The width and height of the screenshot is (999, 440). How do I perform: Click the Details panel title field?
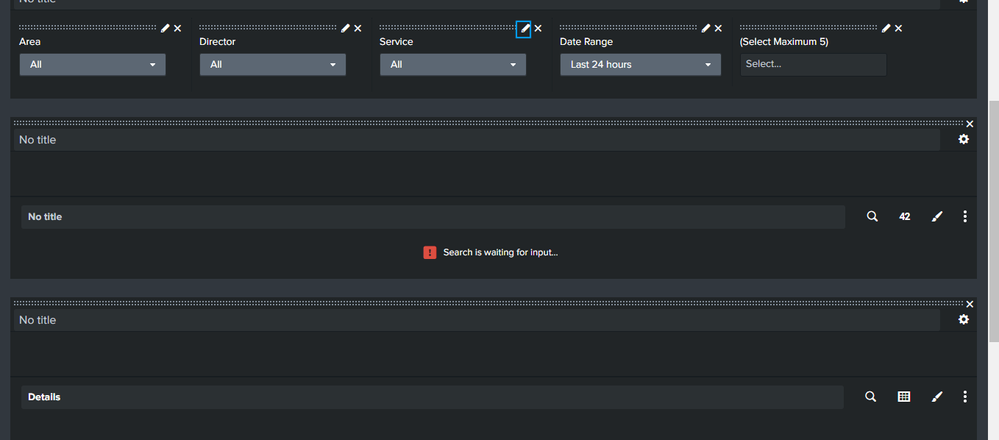[432, 397]
